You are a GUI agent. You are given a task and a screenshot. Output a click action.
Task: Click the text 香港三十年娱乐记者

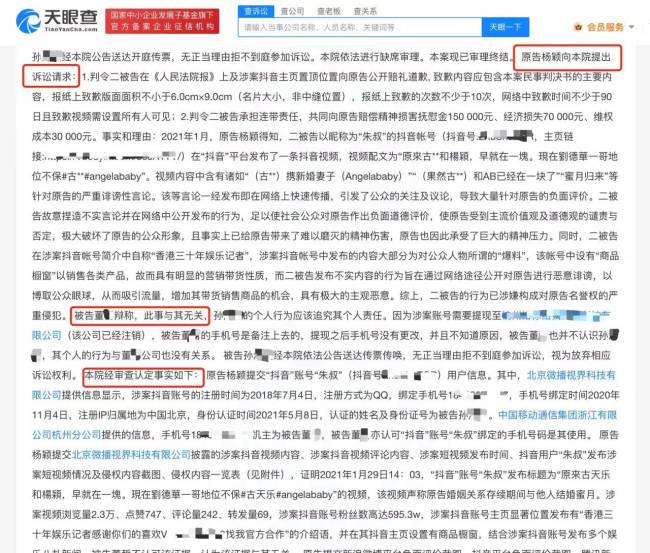(x=200, y=256)
